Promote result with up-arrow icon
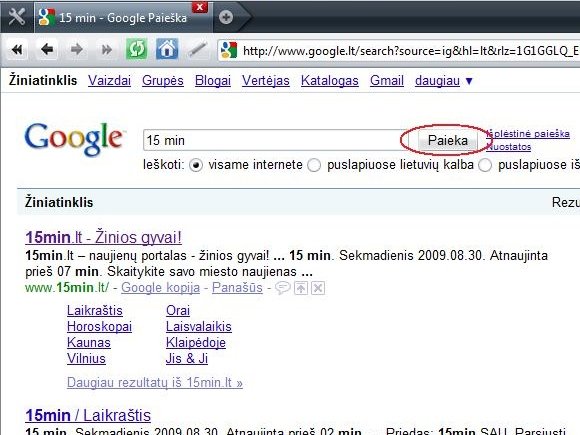 point(301,288)
